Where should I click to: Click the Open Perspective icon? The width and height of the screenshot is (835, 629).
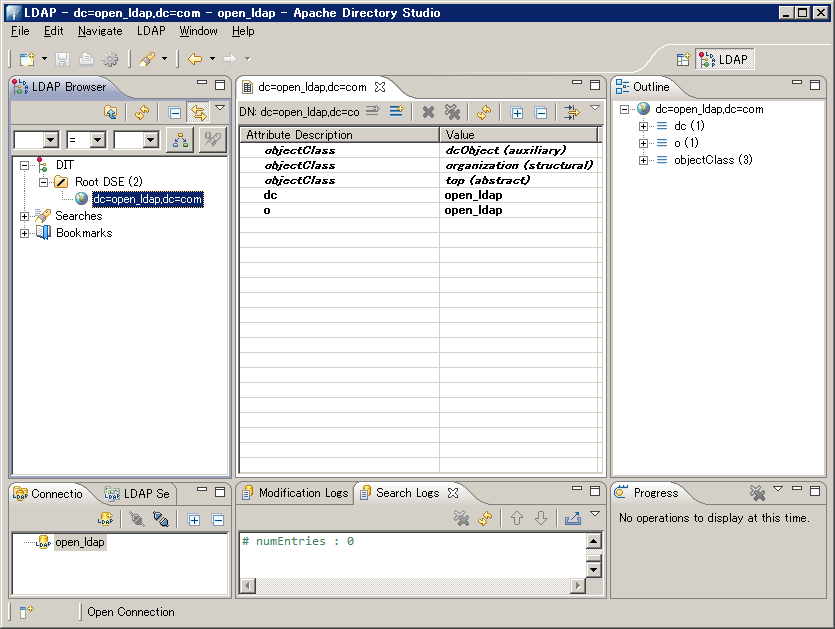pos(683,60)
